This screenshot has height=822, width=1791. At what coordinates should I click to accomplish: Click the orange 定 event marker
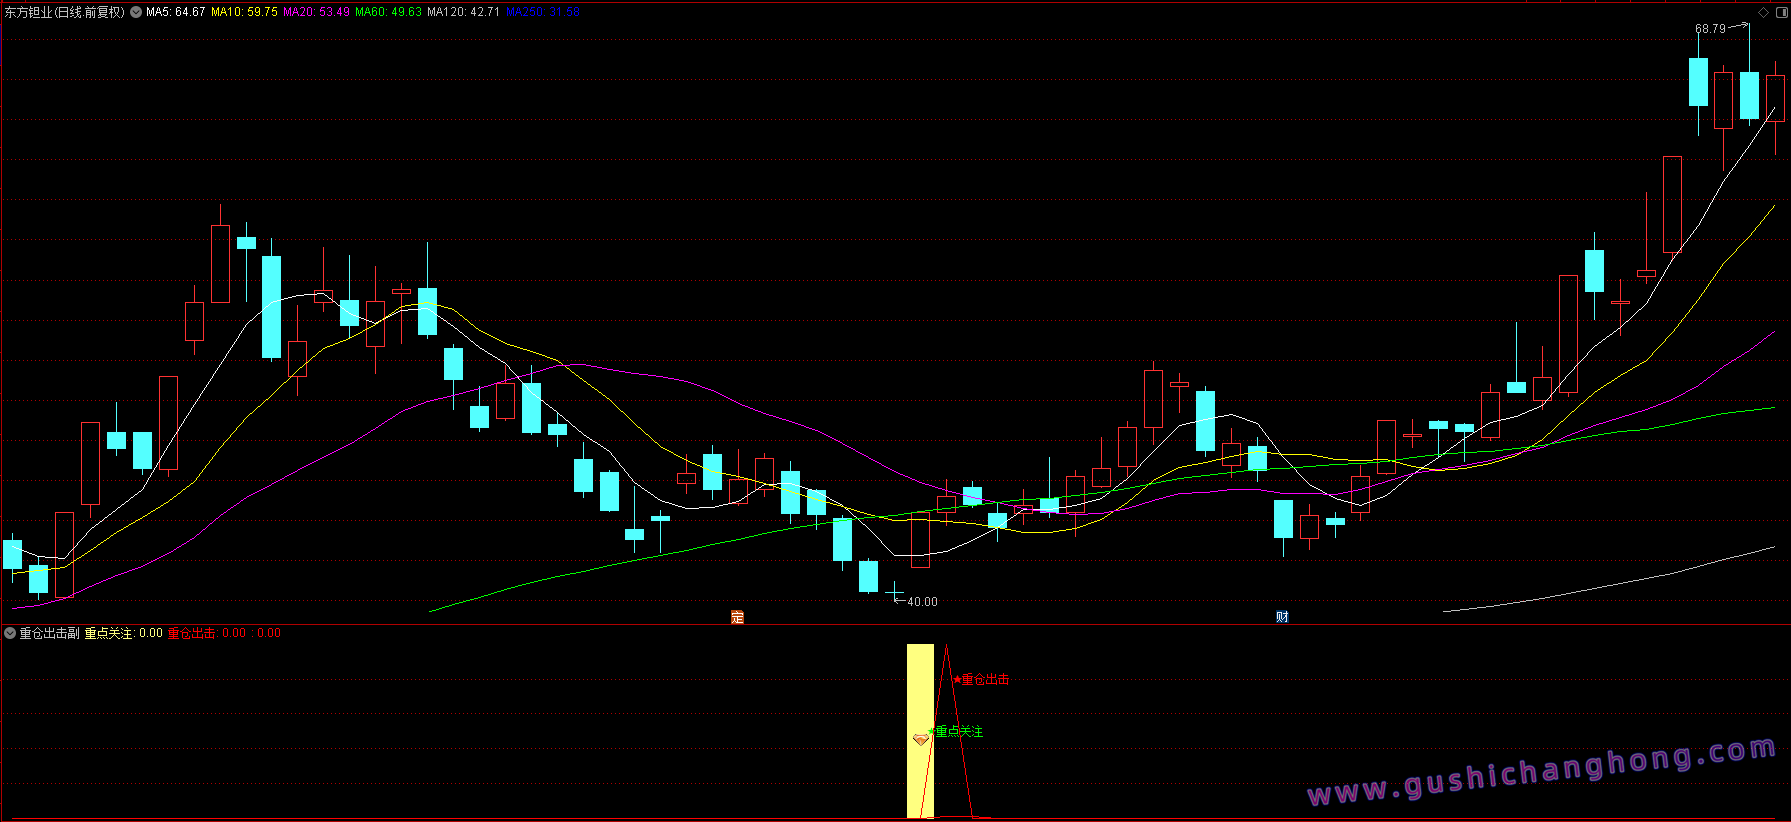coord(738,617)
